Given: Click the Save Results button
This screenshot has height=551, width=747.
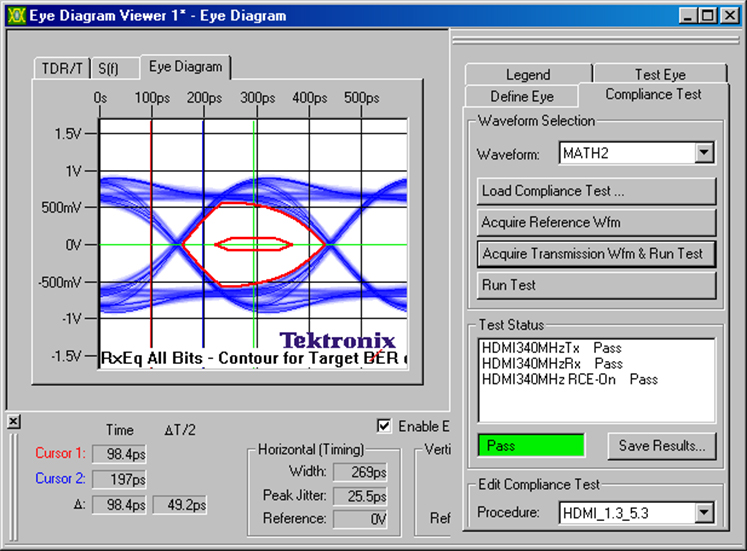Looking at the screenshot, I should pyautogui.click(x=661, y=446).
